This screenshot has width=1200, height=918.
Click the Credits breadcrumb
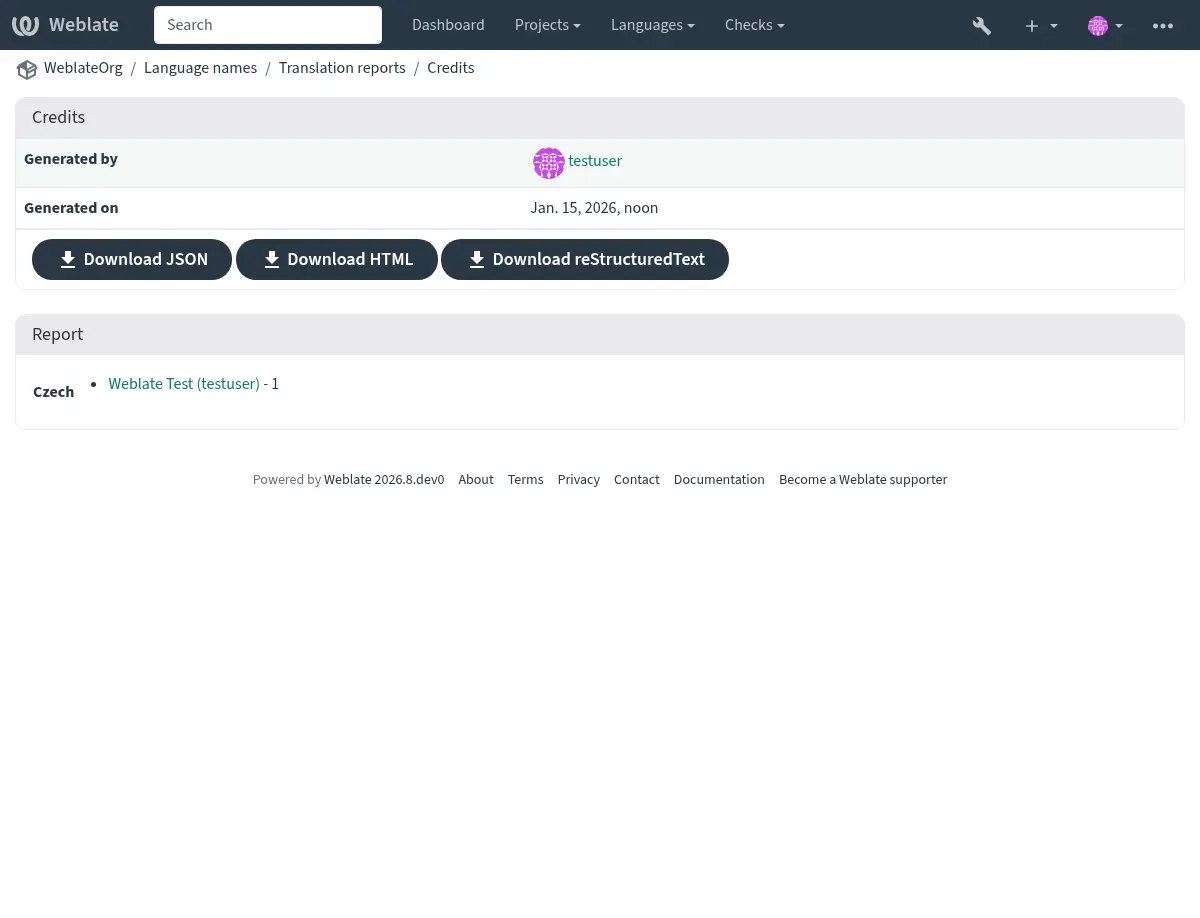(451, 68)
